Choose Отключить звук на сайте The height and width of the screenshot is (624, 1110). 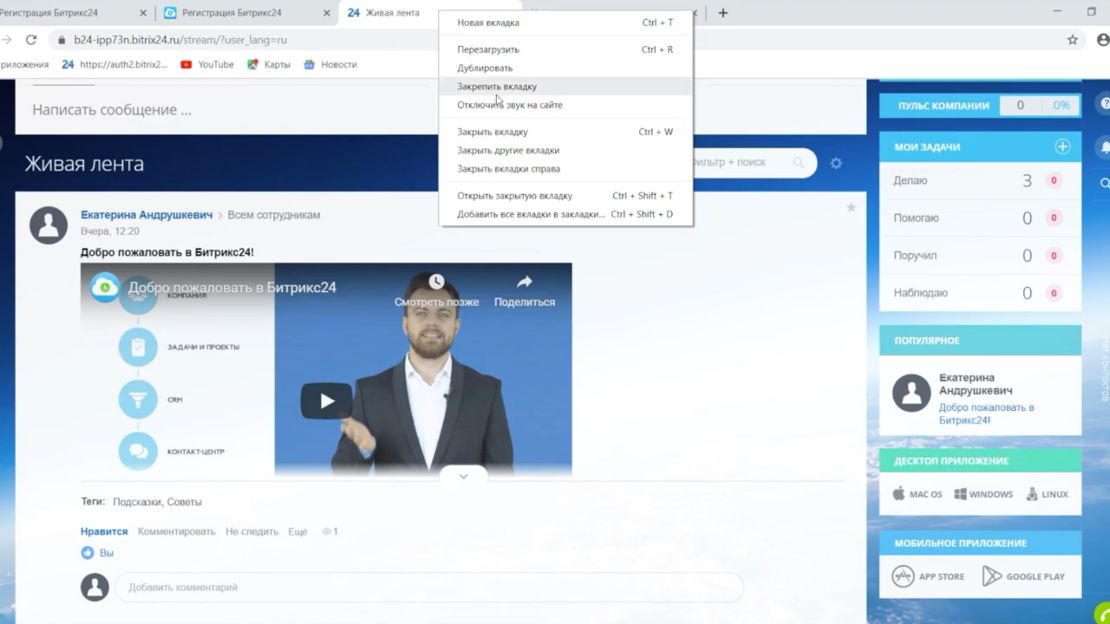pos(566,105)
